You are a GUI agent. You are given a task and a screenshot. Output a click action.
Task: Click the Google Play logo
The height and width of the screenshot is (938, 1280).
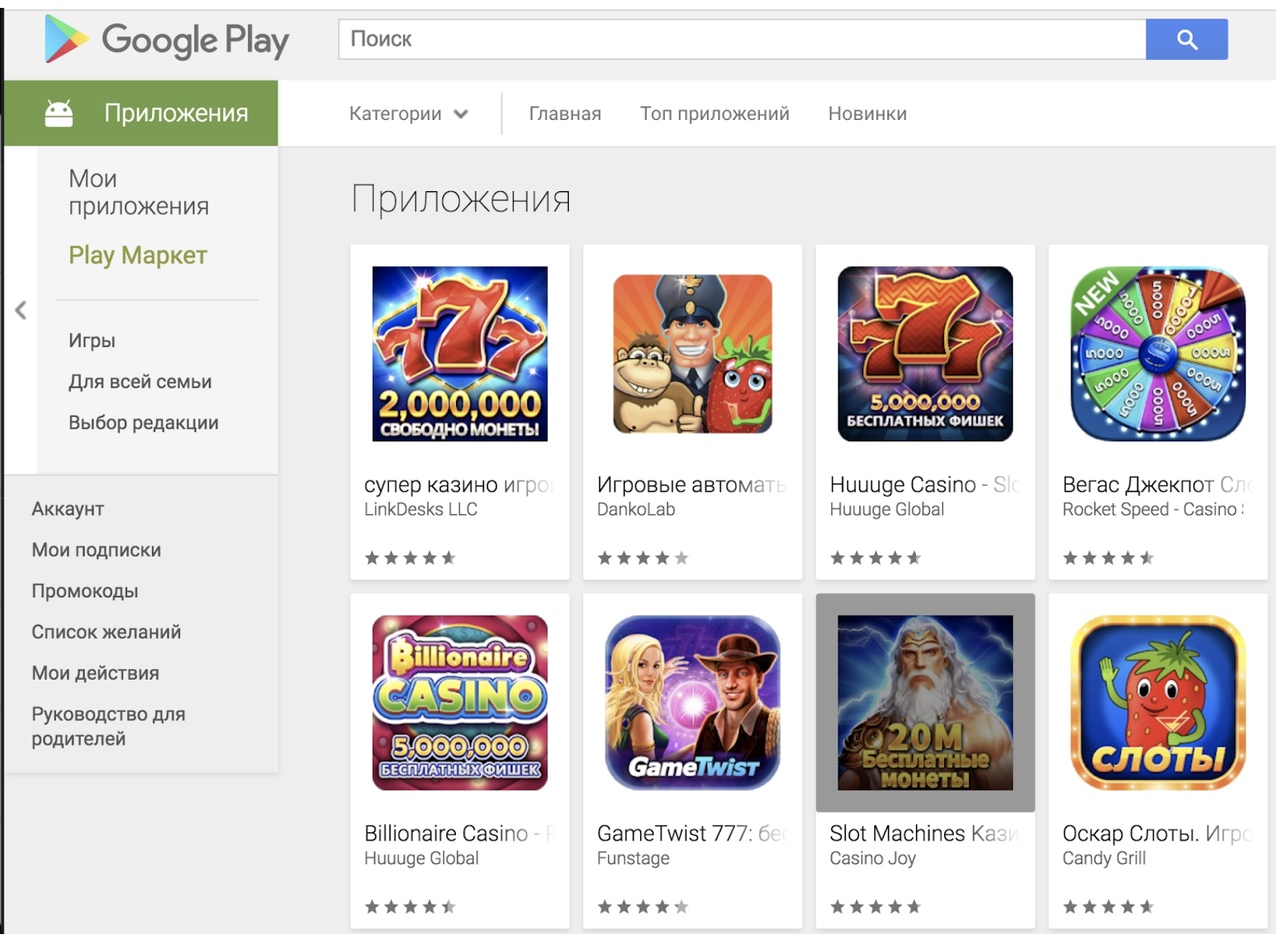[x=167, y=40]
